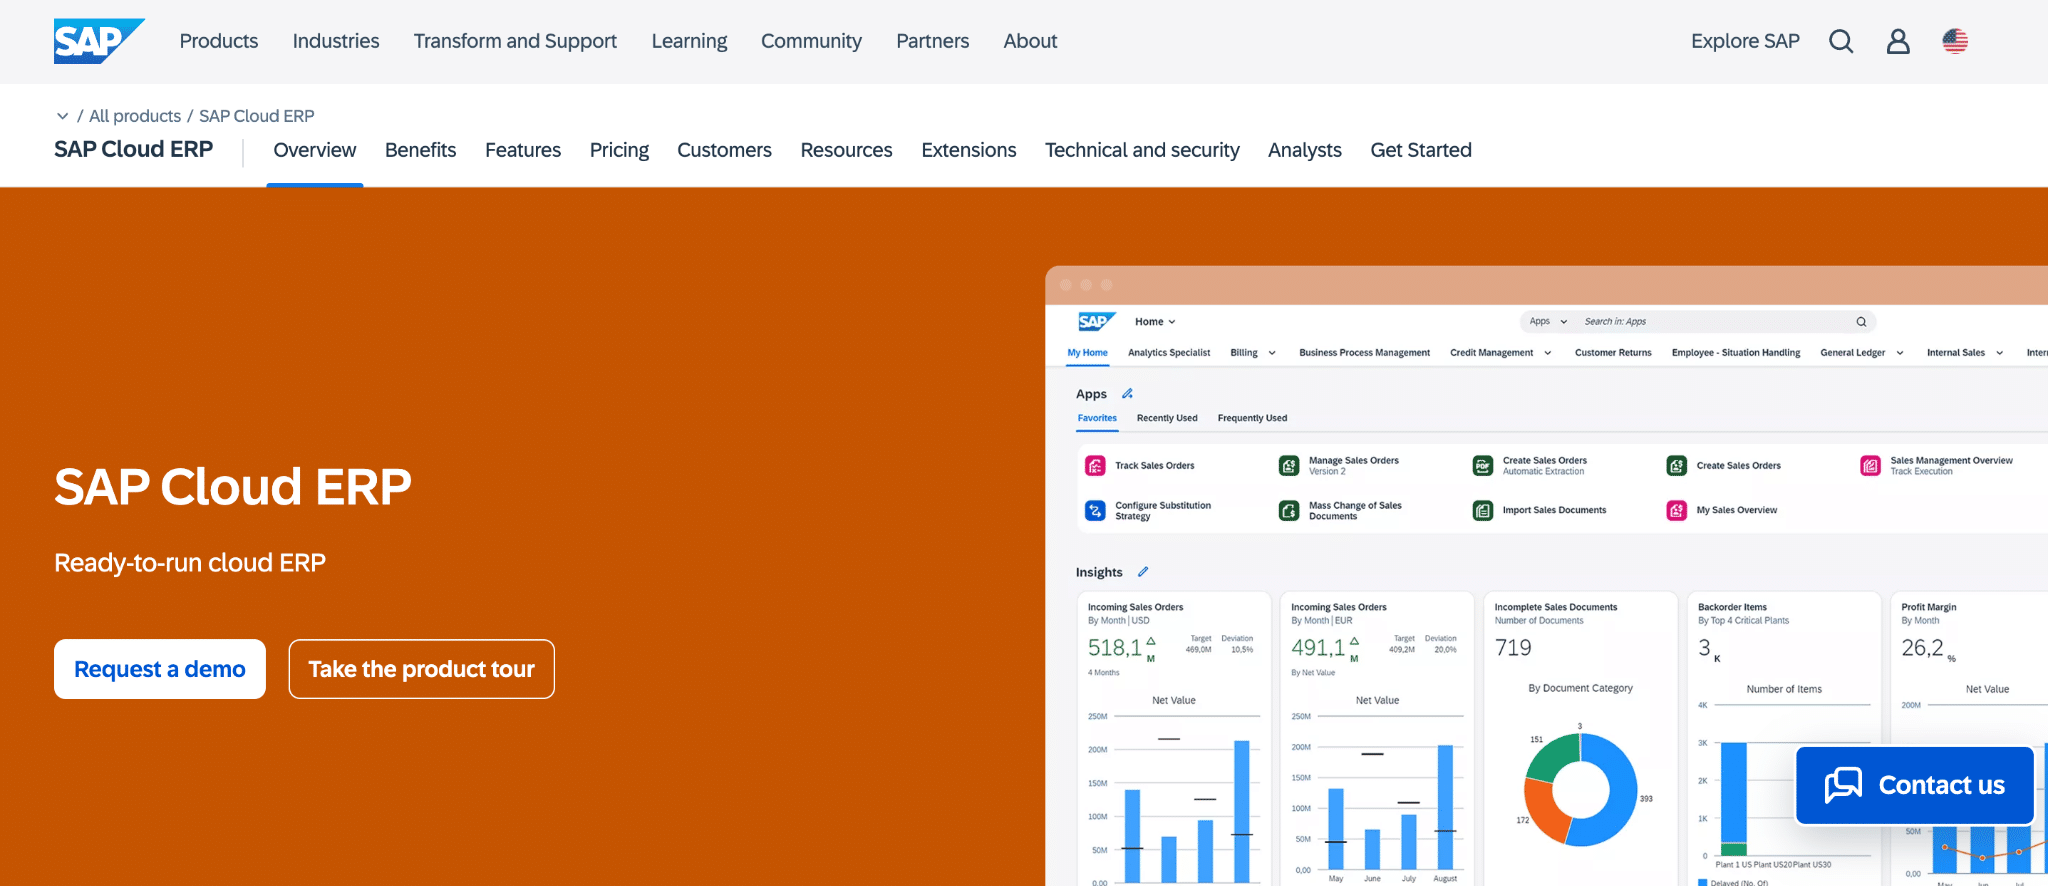Click the SAP logo in the header
The height and width of the screenshot is (886, 2048).
(x=98, y=41)
